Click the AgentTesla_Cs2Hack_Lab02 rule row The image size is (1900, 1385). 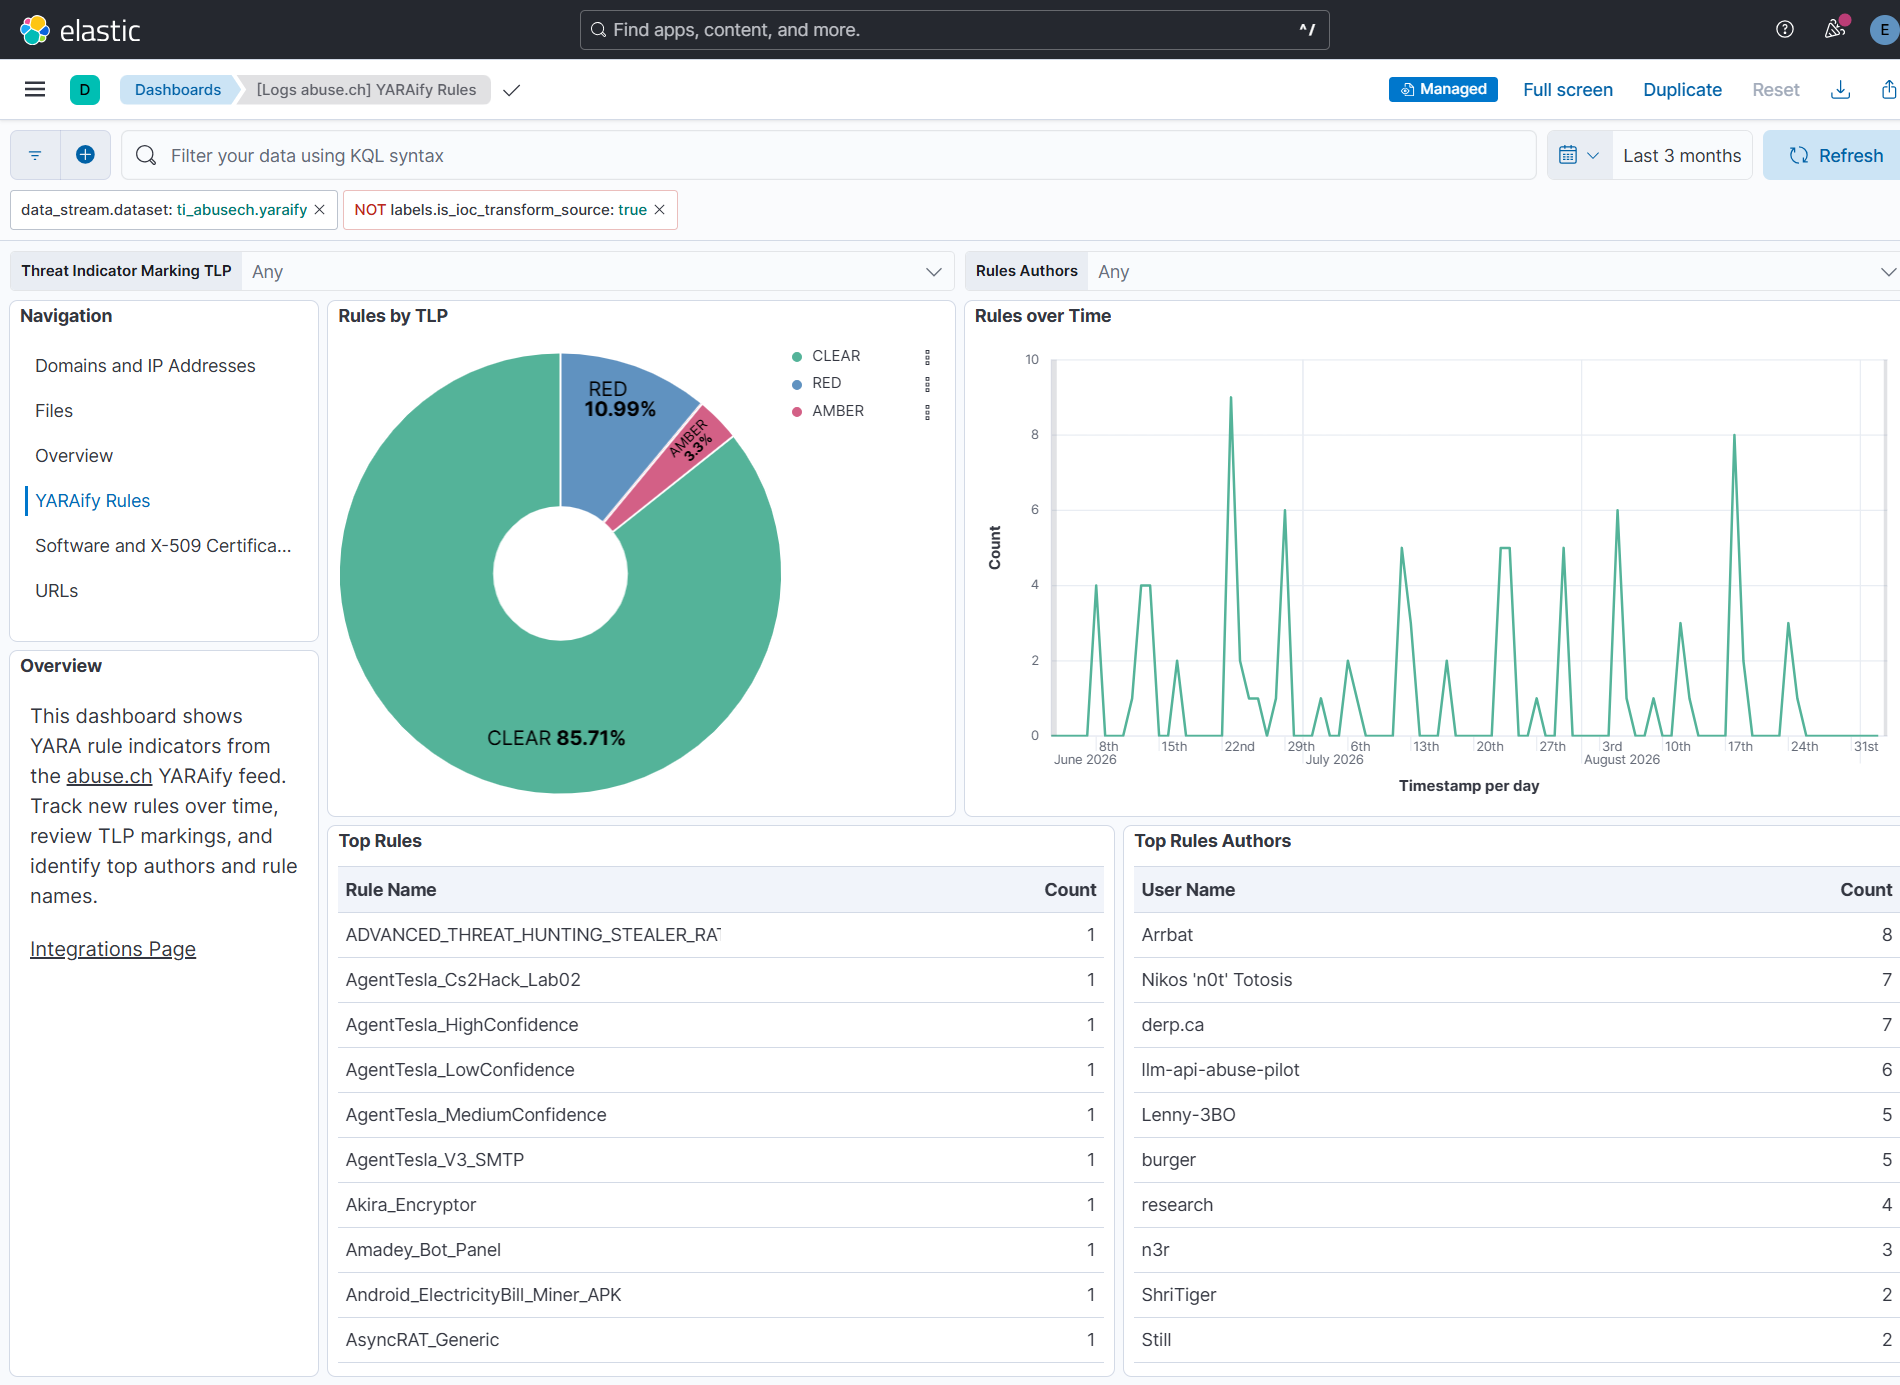pyautogui.click(x=720, y=980)
